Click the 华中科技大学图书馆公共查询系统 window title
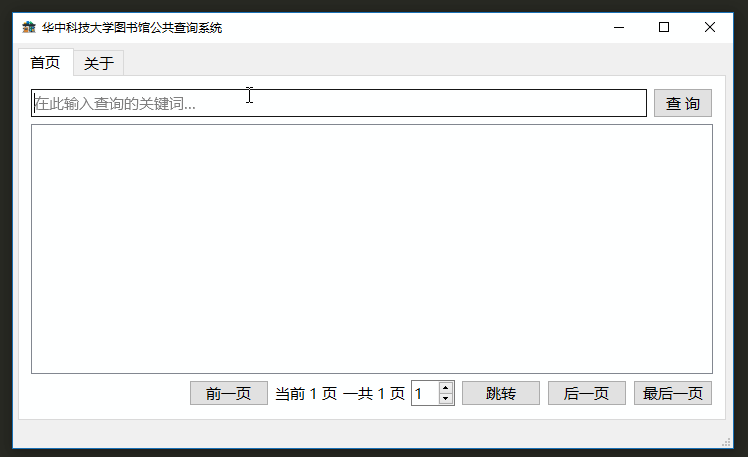 click(x=132, y=28)
